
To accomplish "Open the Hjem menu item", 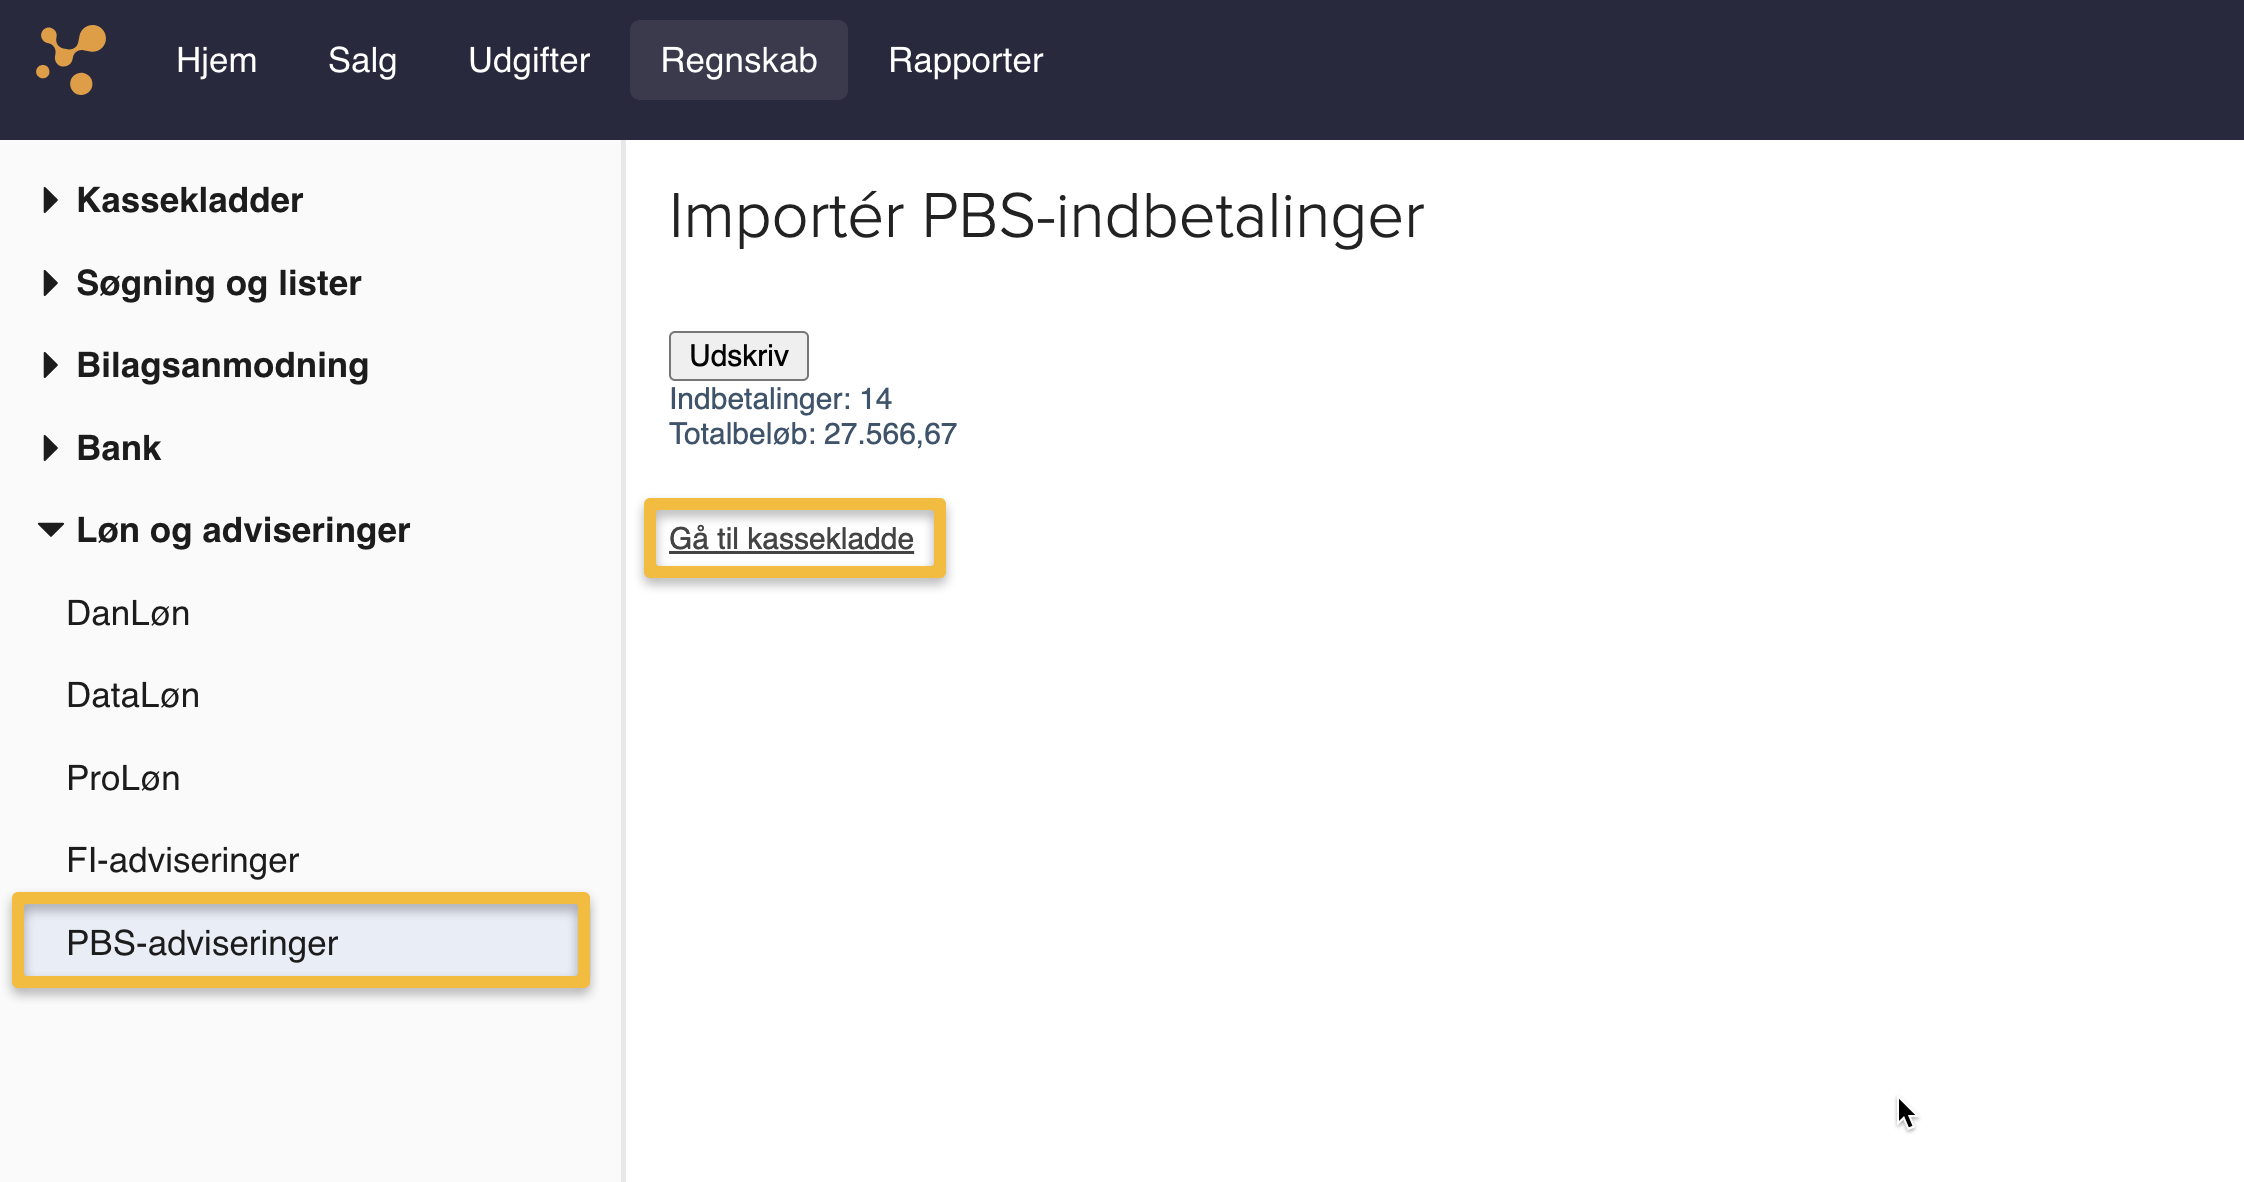I will point(216,60).
